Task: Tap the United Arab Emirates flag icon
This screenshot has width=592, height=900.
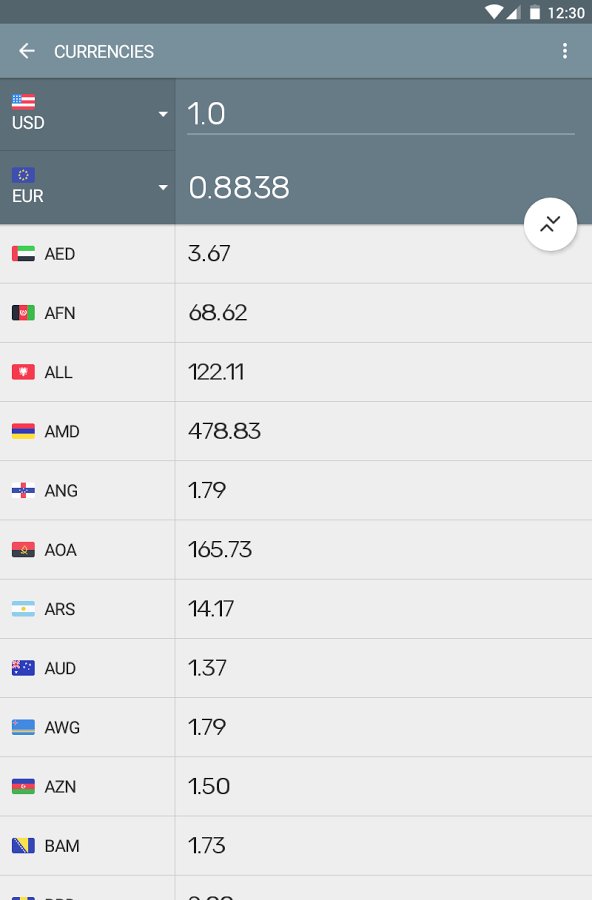Action: (24, 254)
